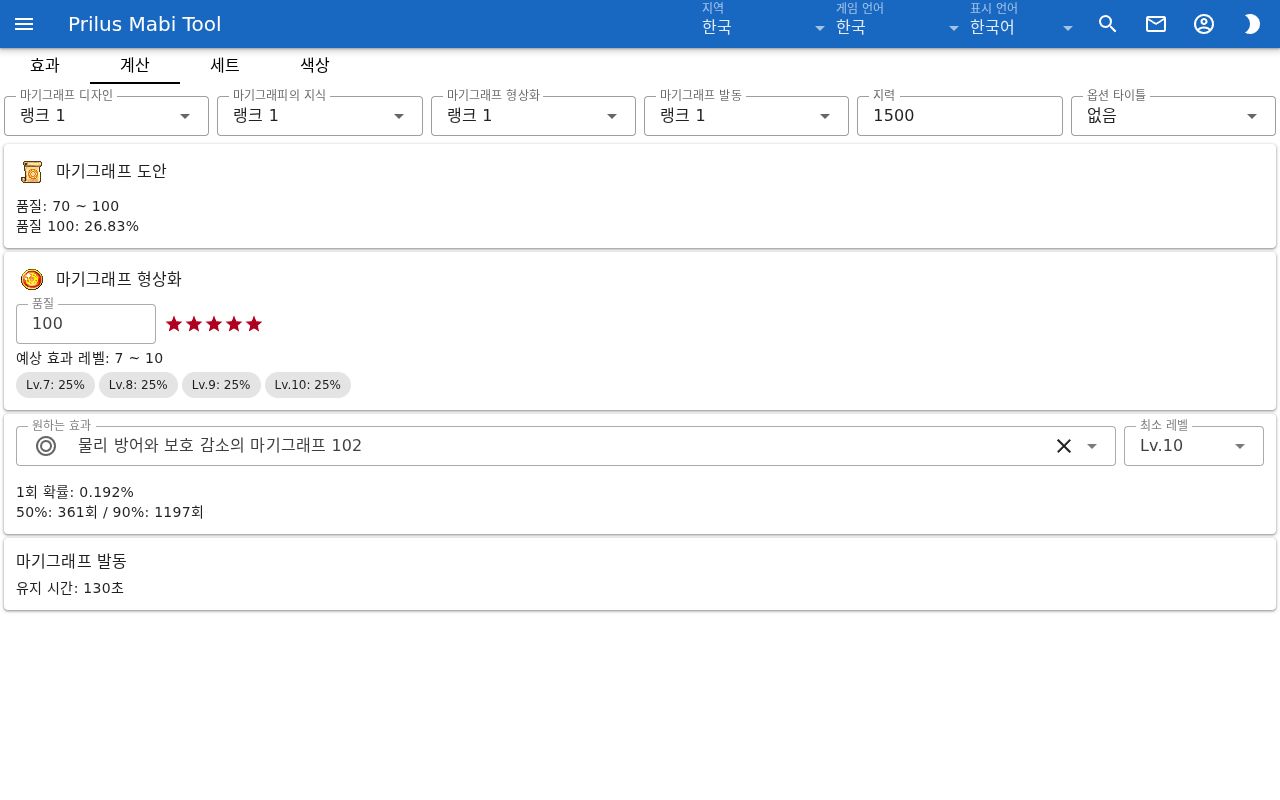Expand the 원하는 효과 options arrow
The width and height of the screenshot is (1280, 800).
(x=1092, y=446)
